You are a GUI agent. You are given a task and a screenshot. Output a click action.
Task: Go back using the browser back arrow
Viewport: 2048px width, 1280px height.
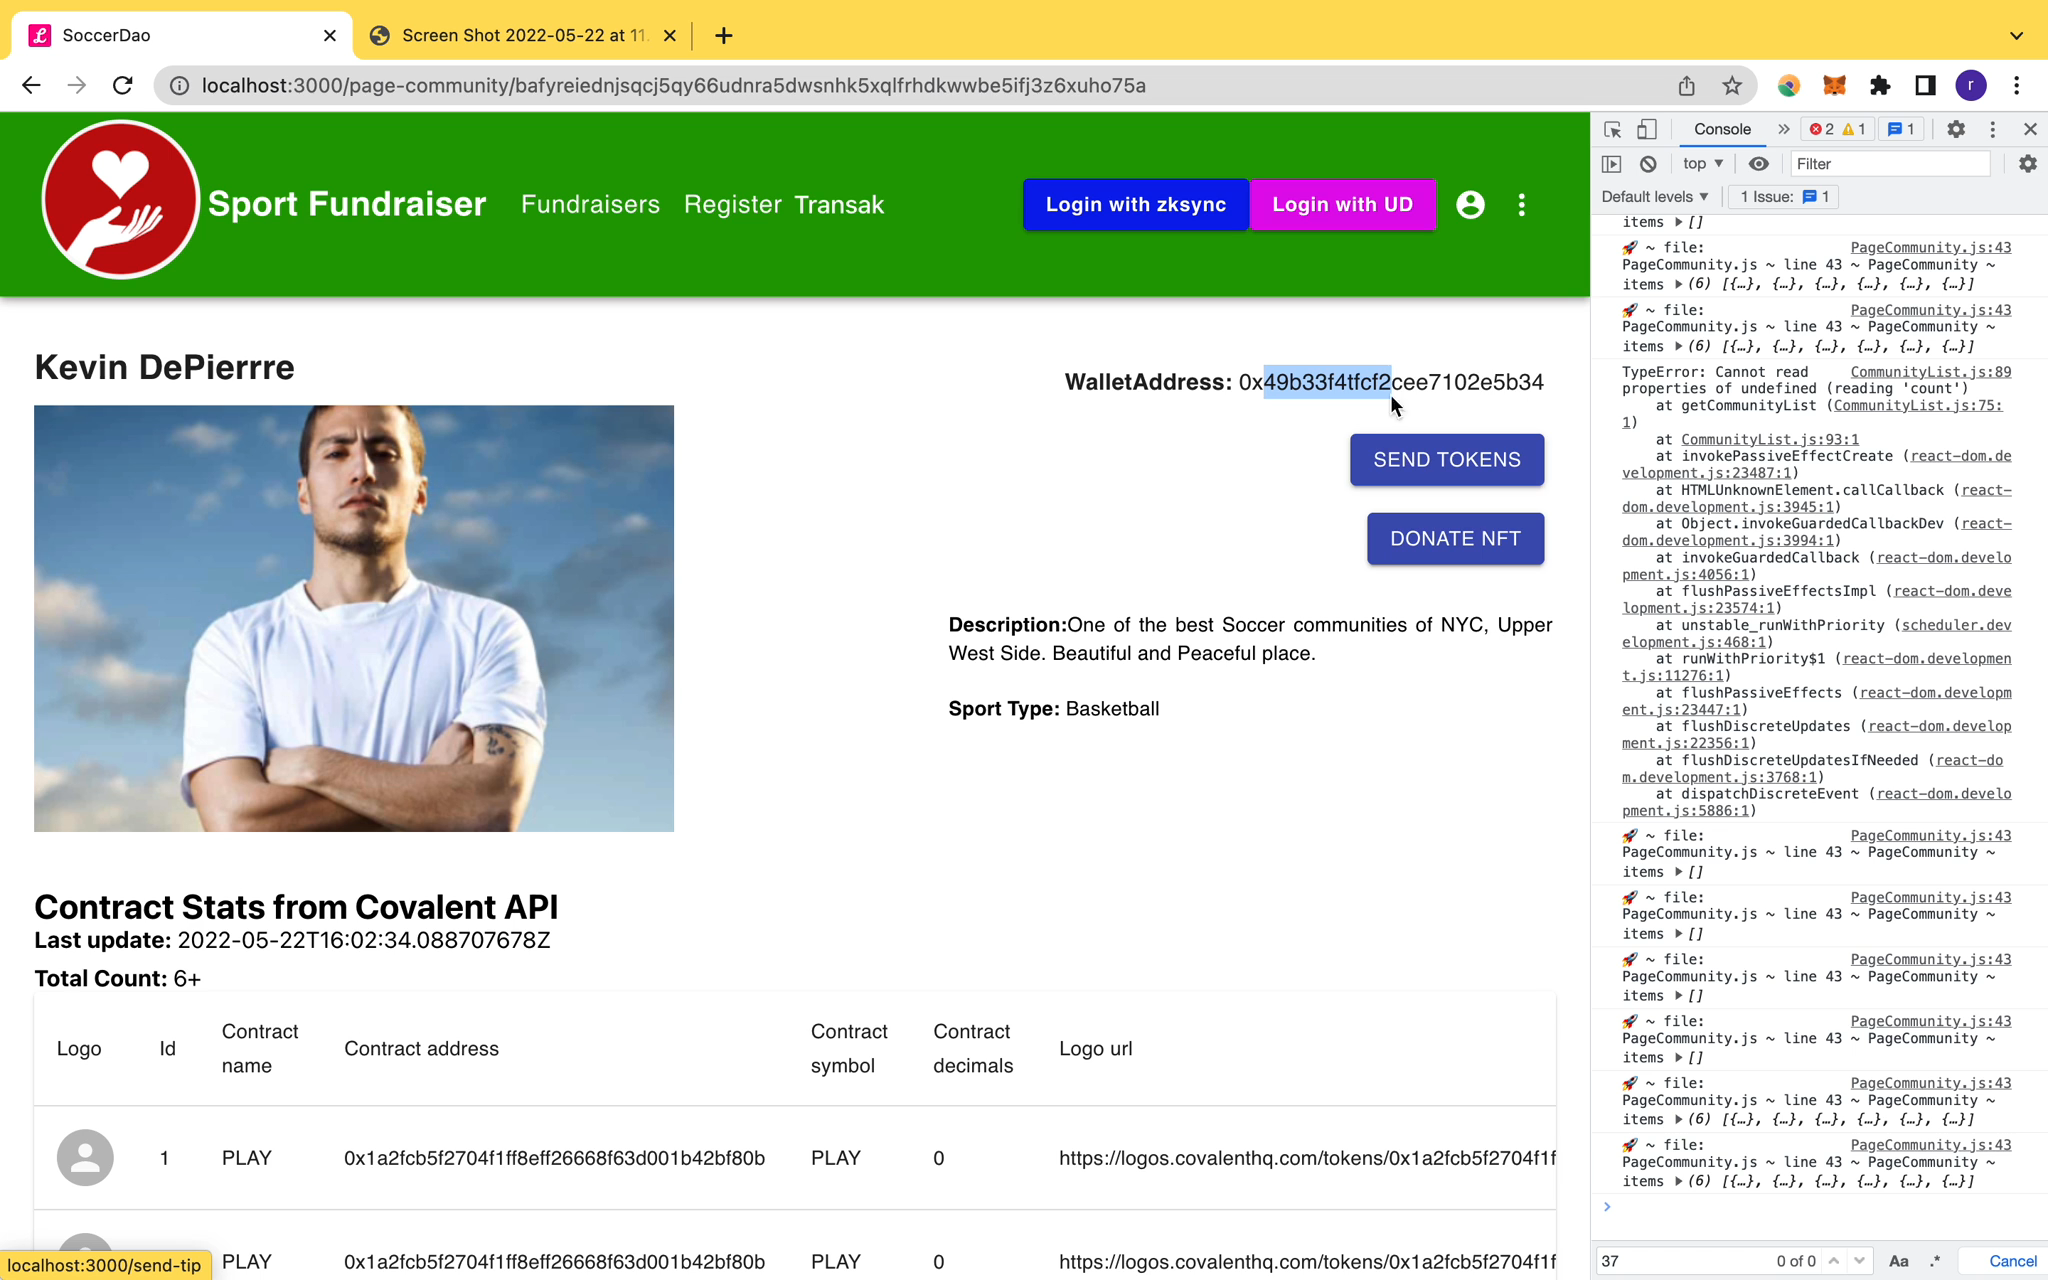pyautogui.click(x=31, y=86)
